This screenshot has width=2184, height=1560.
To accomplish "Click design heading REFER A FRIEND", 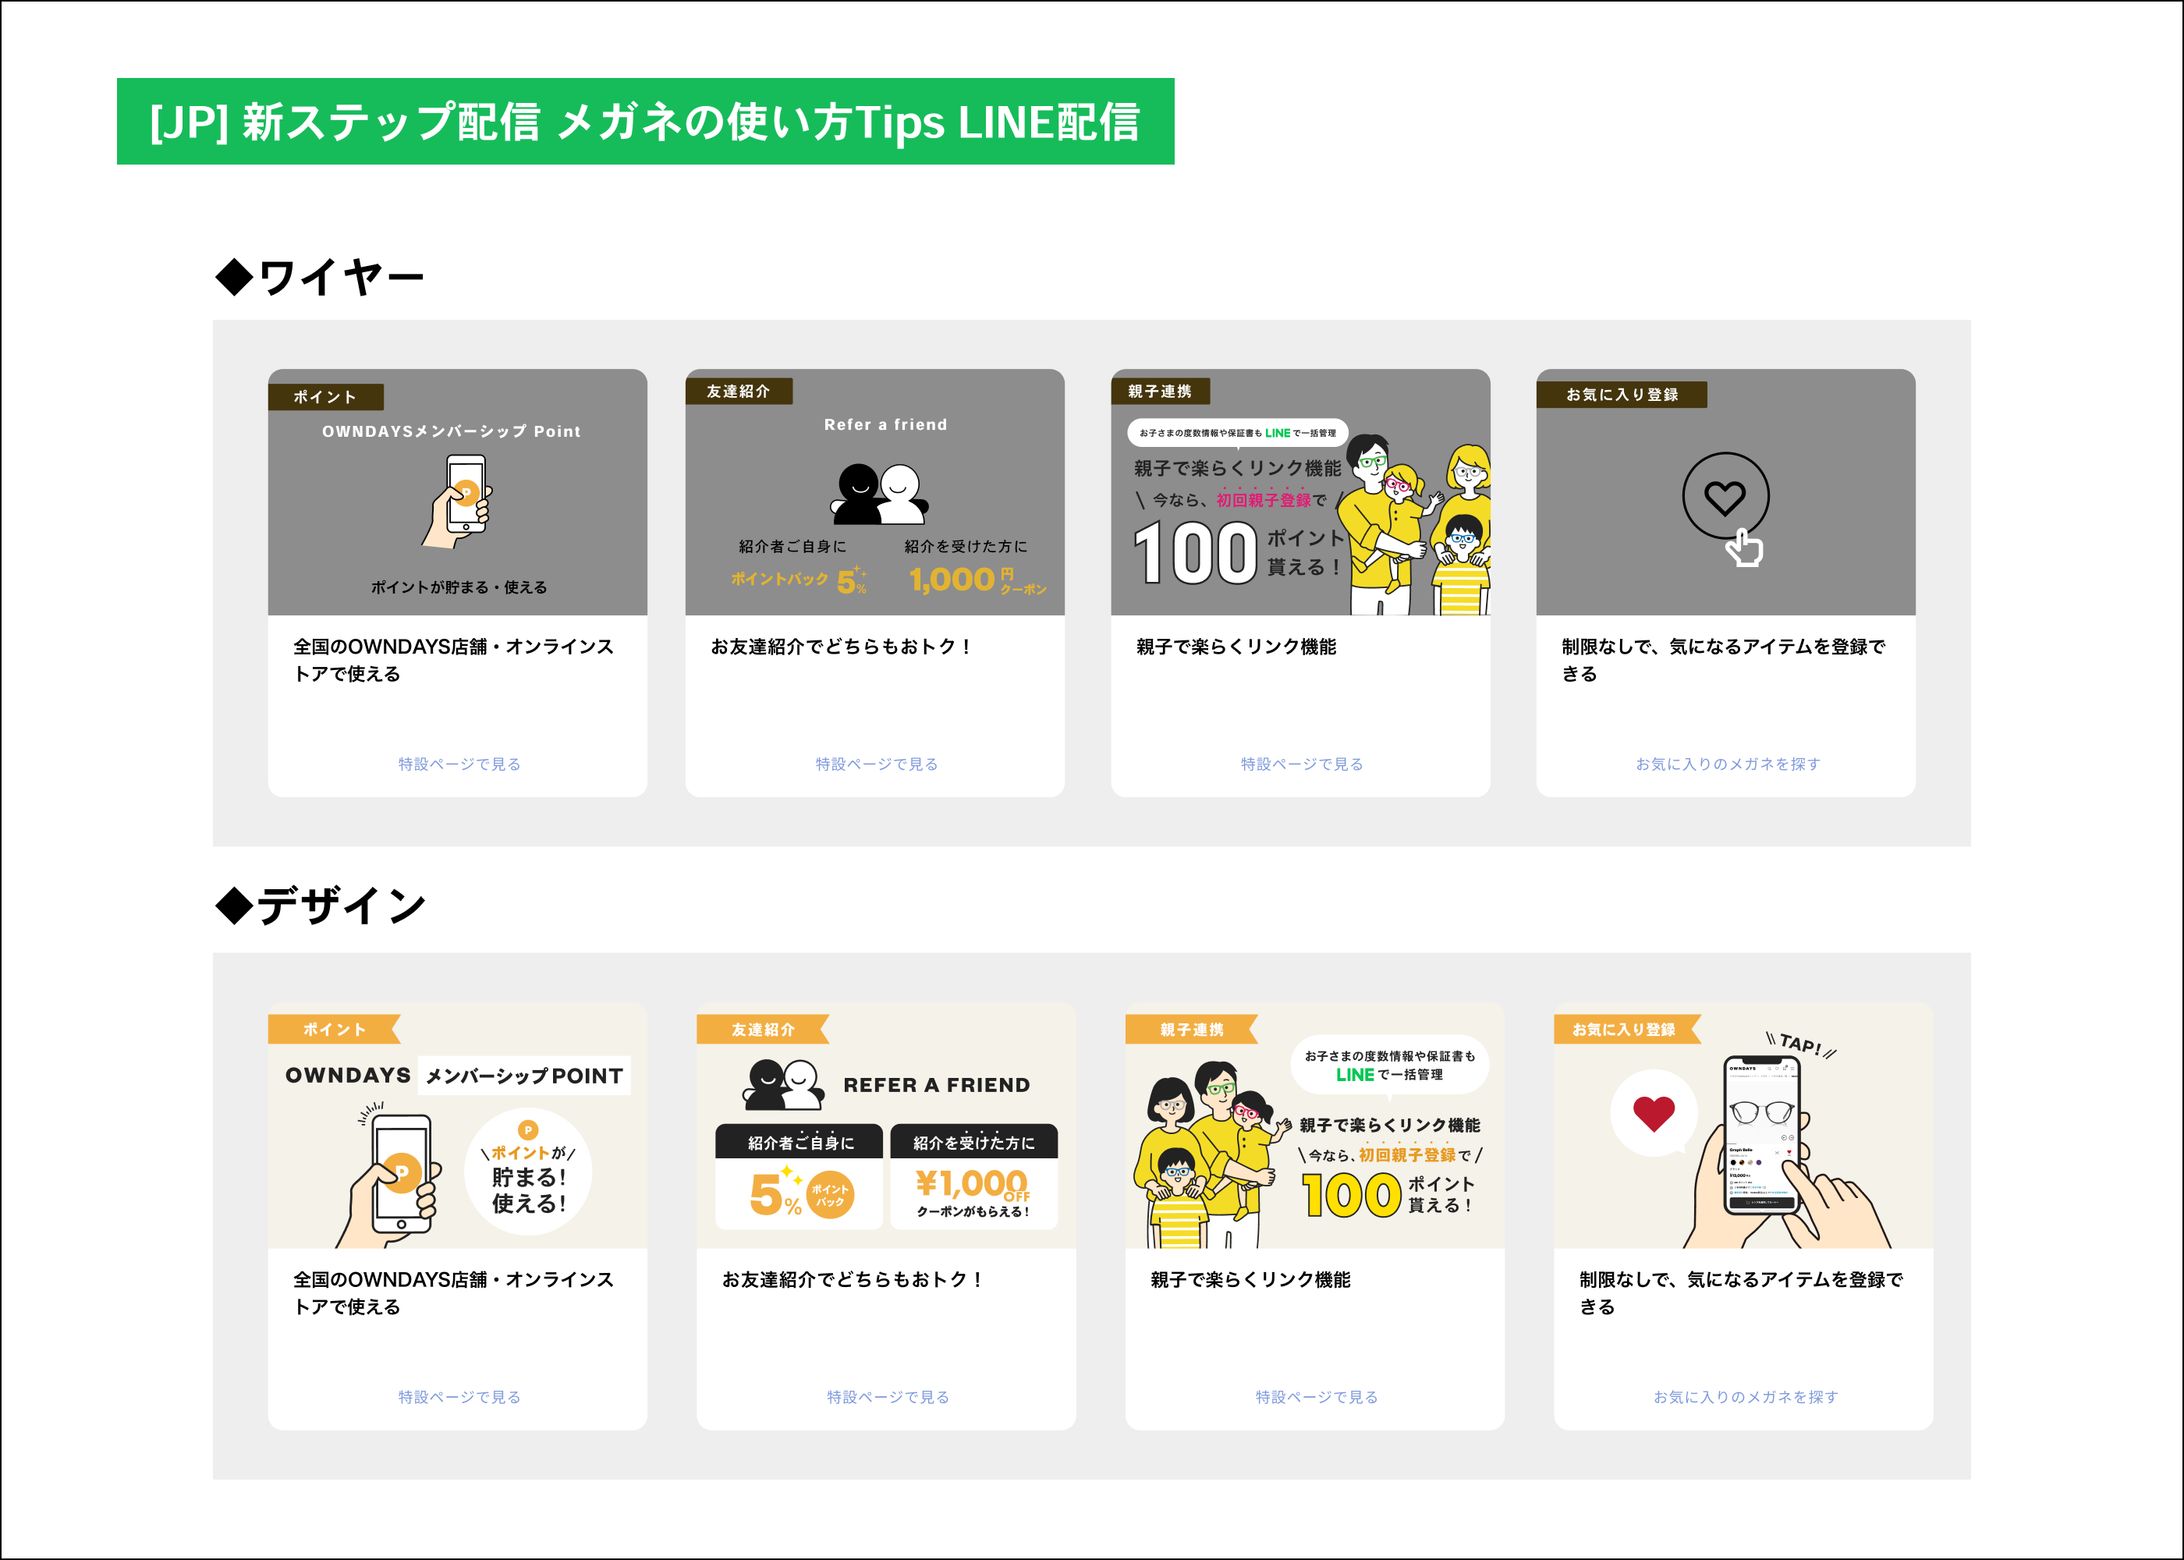I will pos(936,1085).
